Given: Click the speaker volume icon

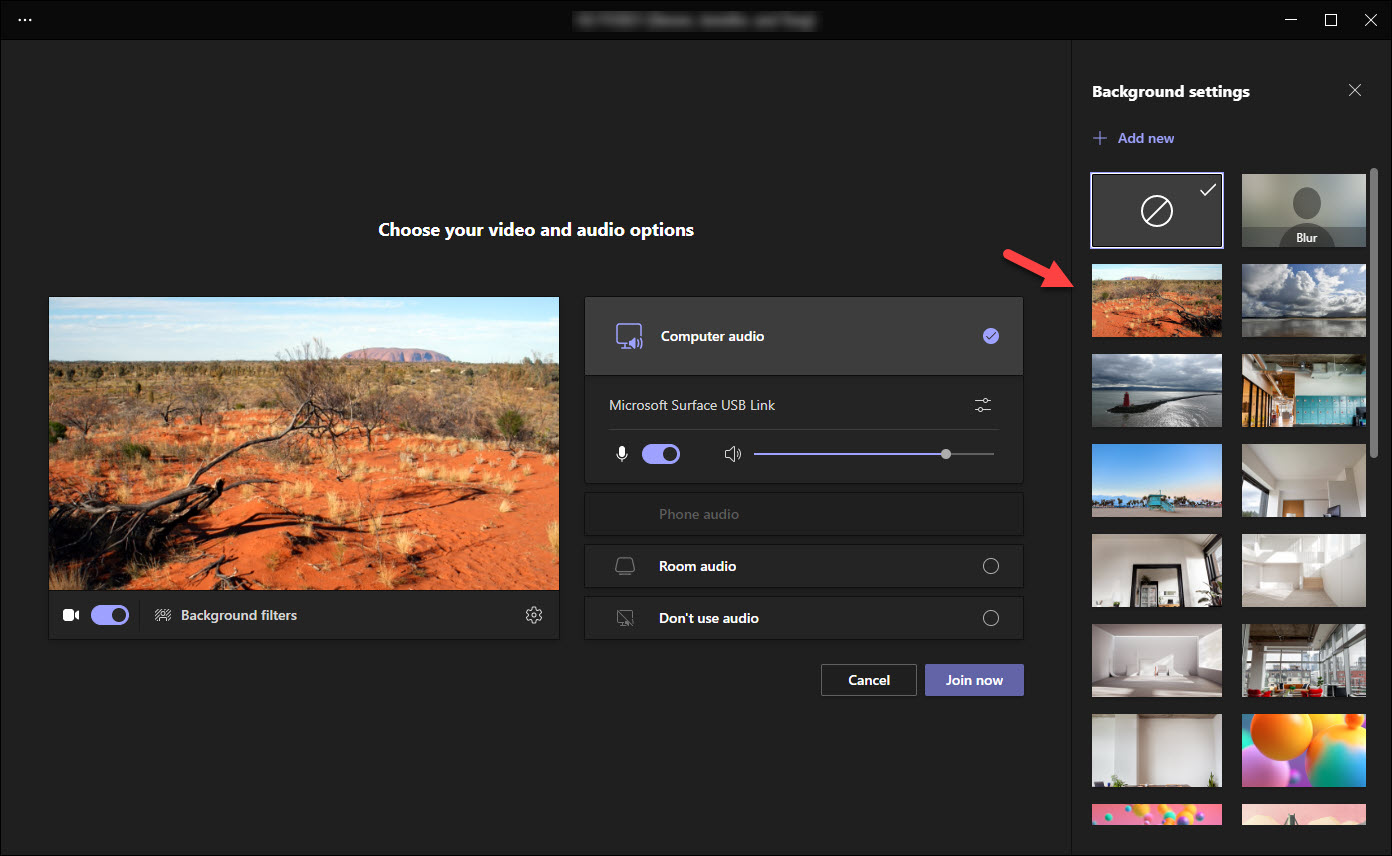Looking at the screenshot, I should pyautogui.click(x=733, y=454).
